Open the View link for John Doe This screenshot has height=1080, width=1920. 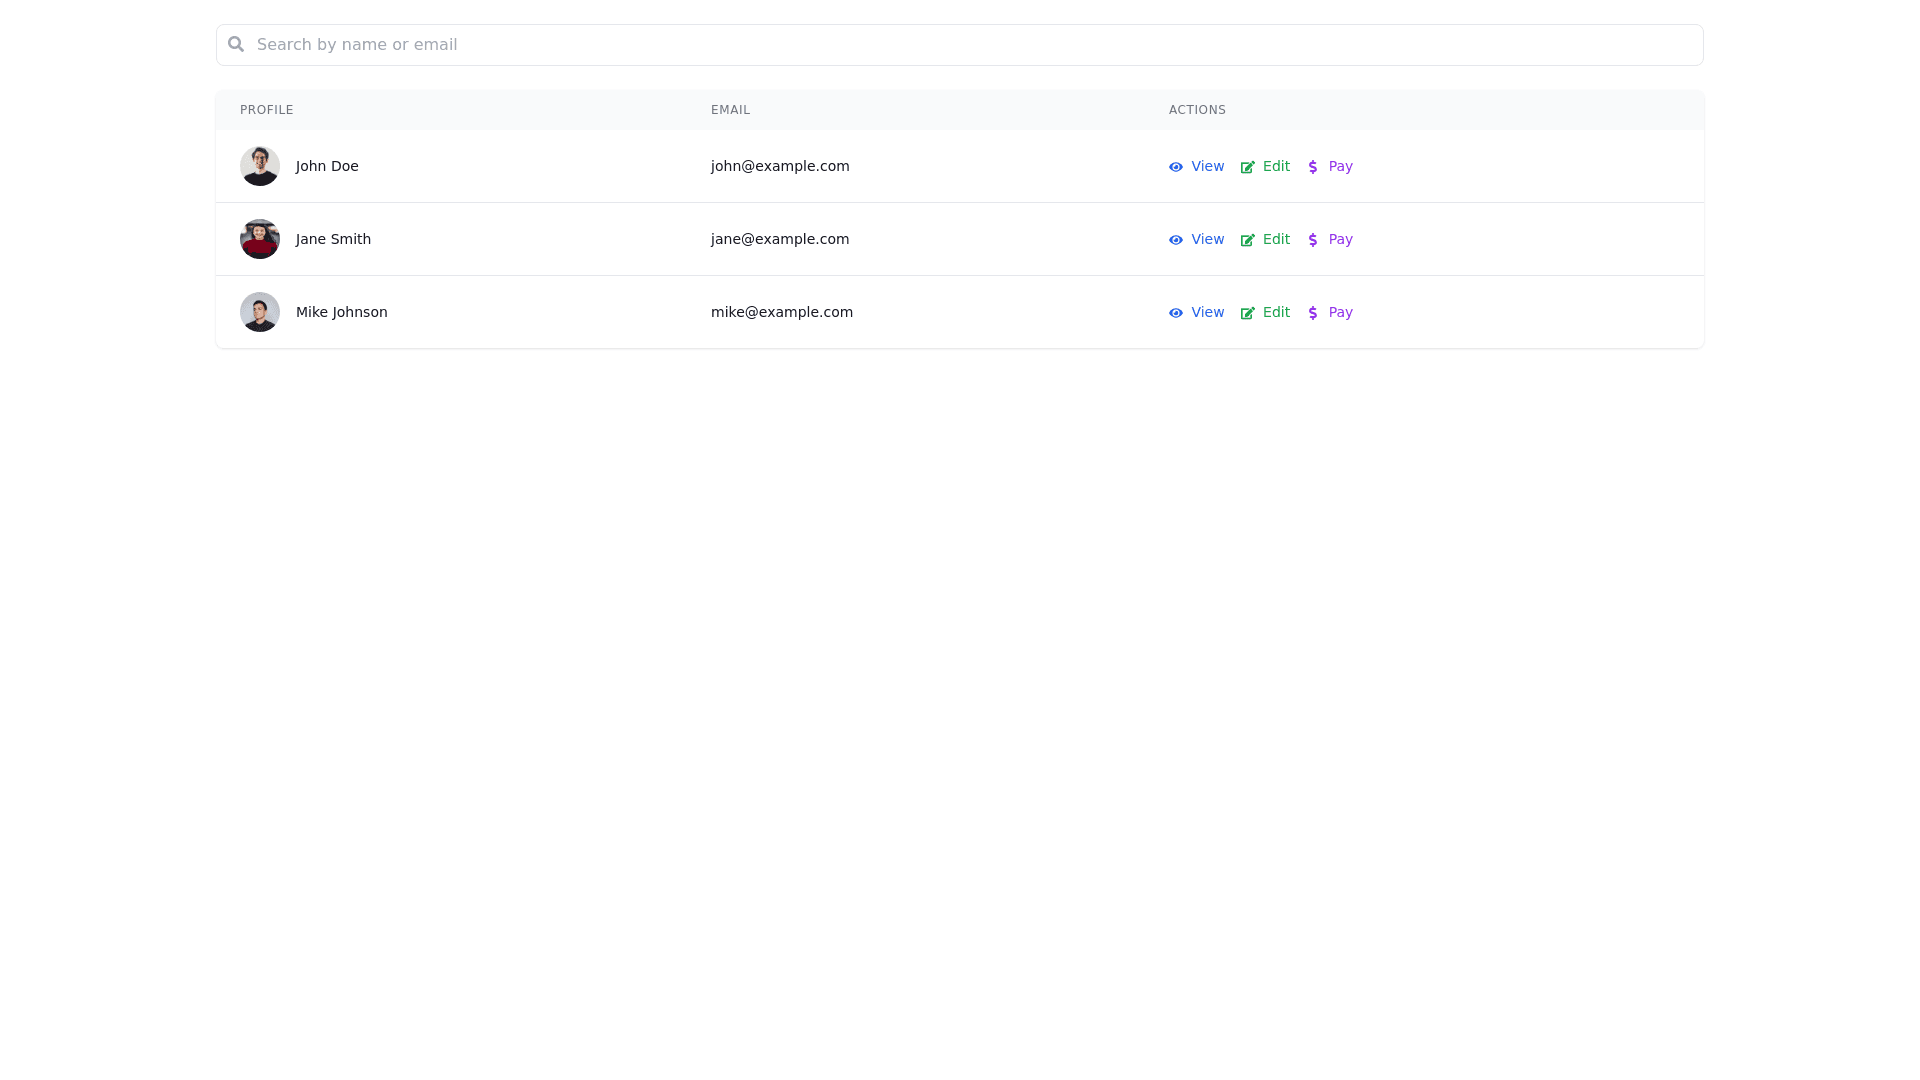(1207, 167)
